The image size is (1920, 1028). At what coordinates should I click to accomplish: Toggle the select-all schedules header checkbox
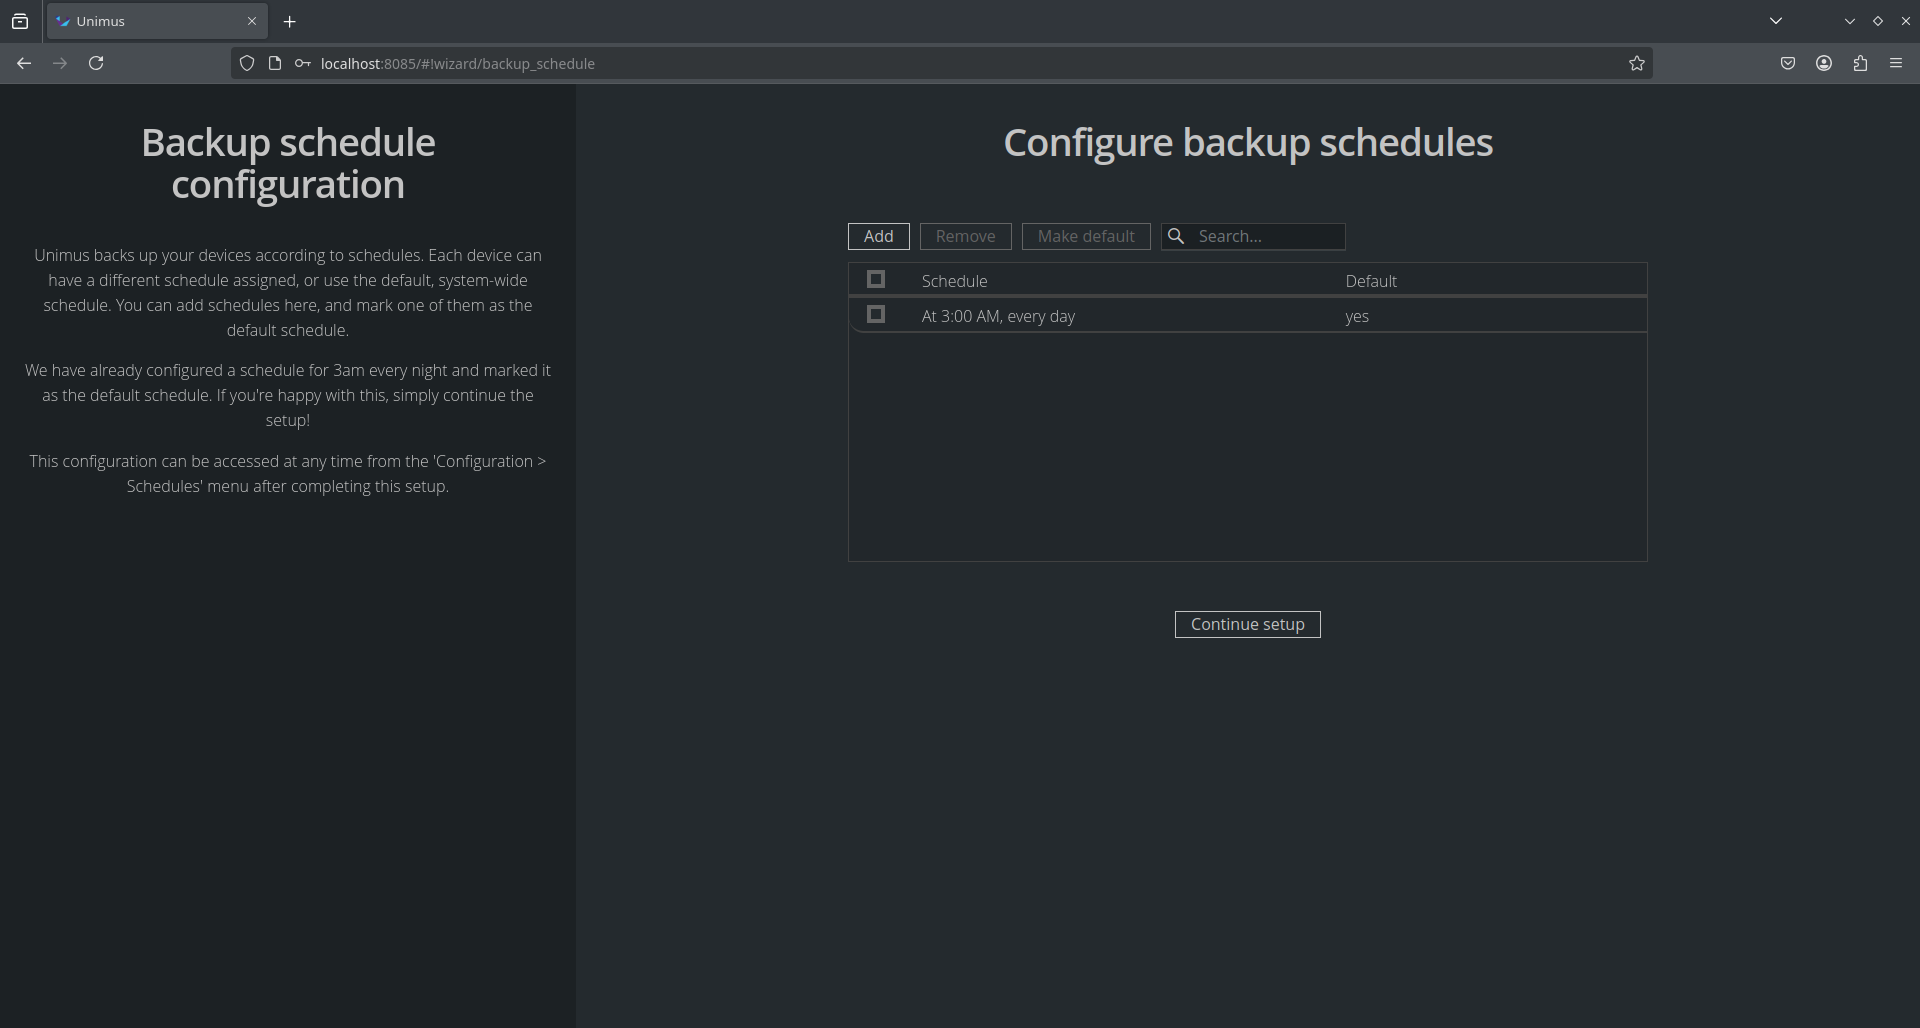pyautogui.click(x=876, y=280)
